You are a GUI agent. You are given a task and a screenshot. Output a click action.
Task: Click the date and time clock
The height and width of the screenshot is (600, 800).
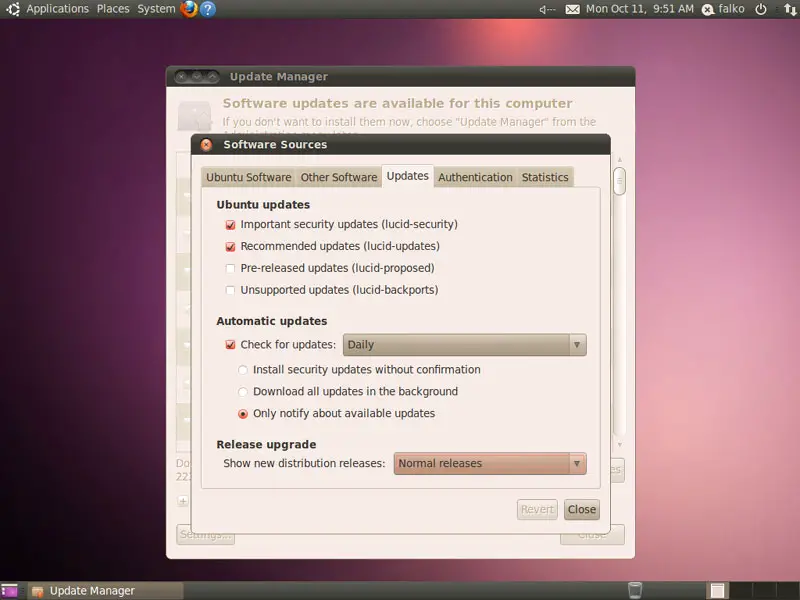pyautogui.click(x=640, y=9)
